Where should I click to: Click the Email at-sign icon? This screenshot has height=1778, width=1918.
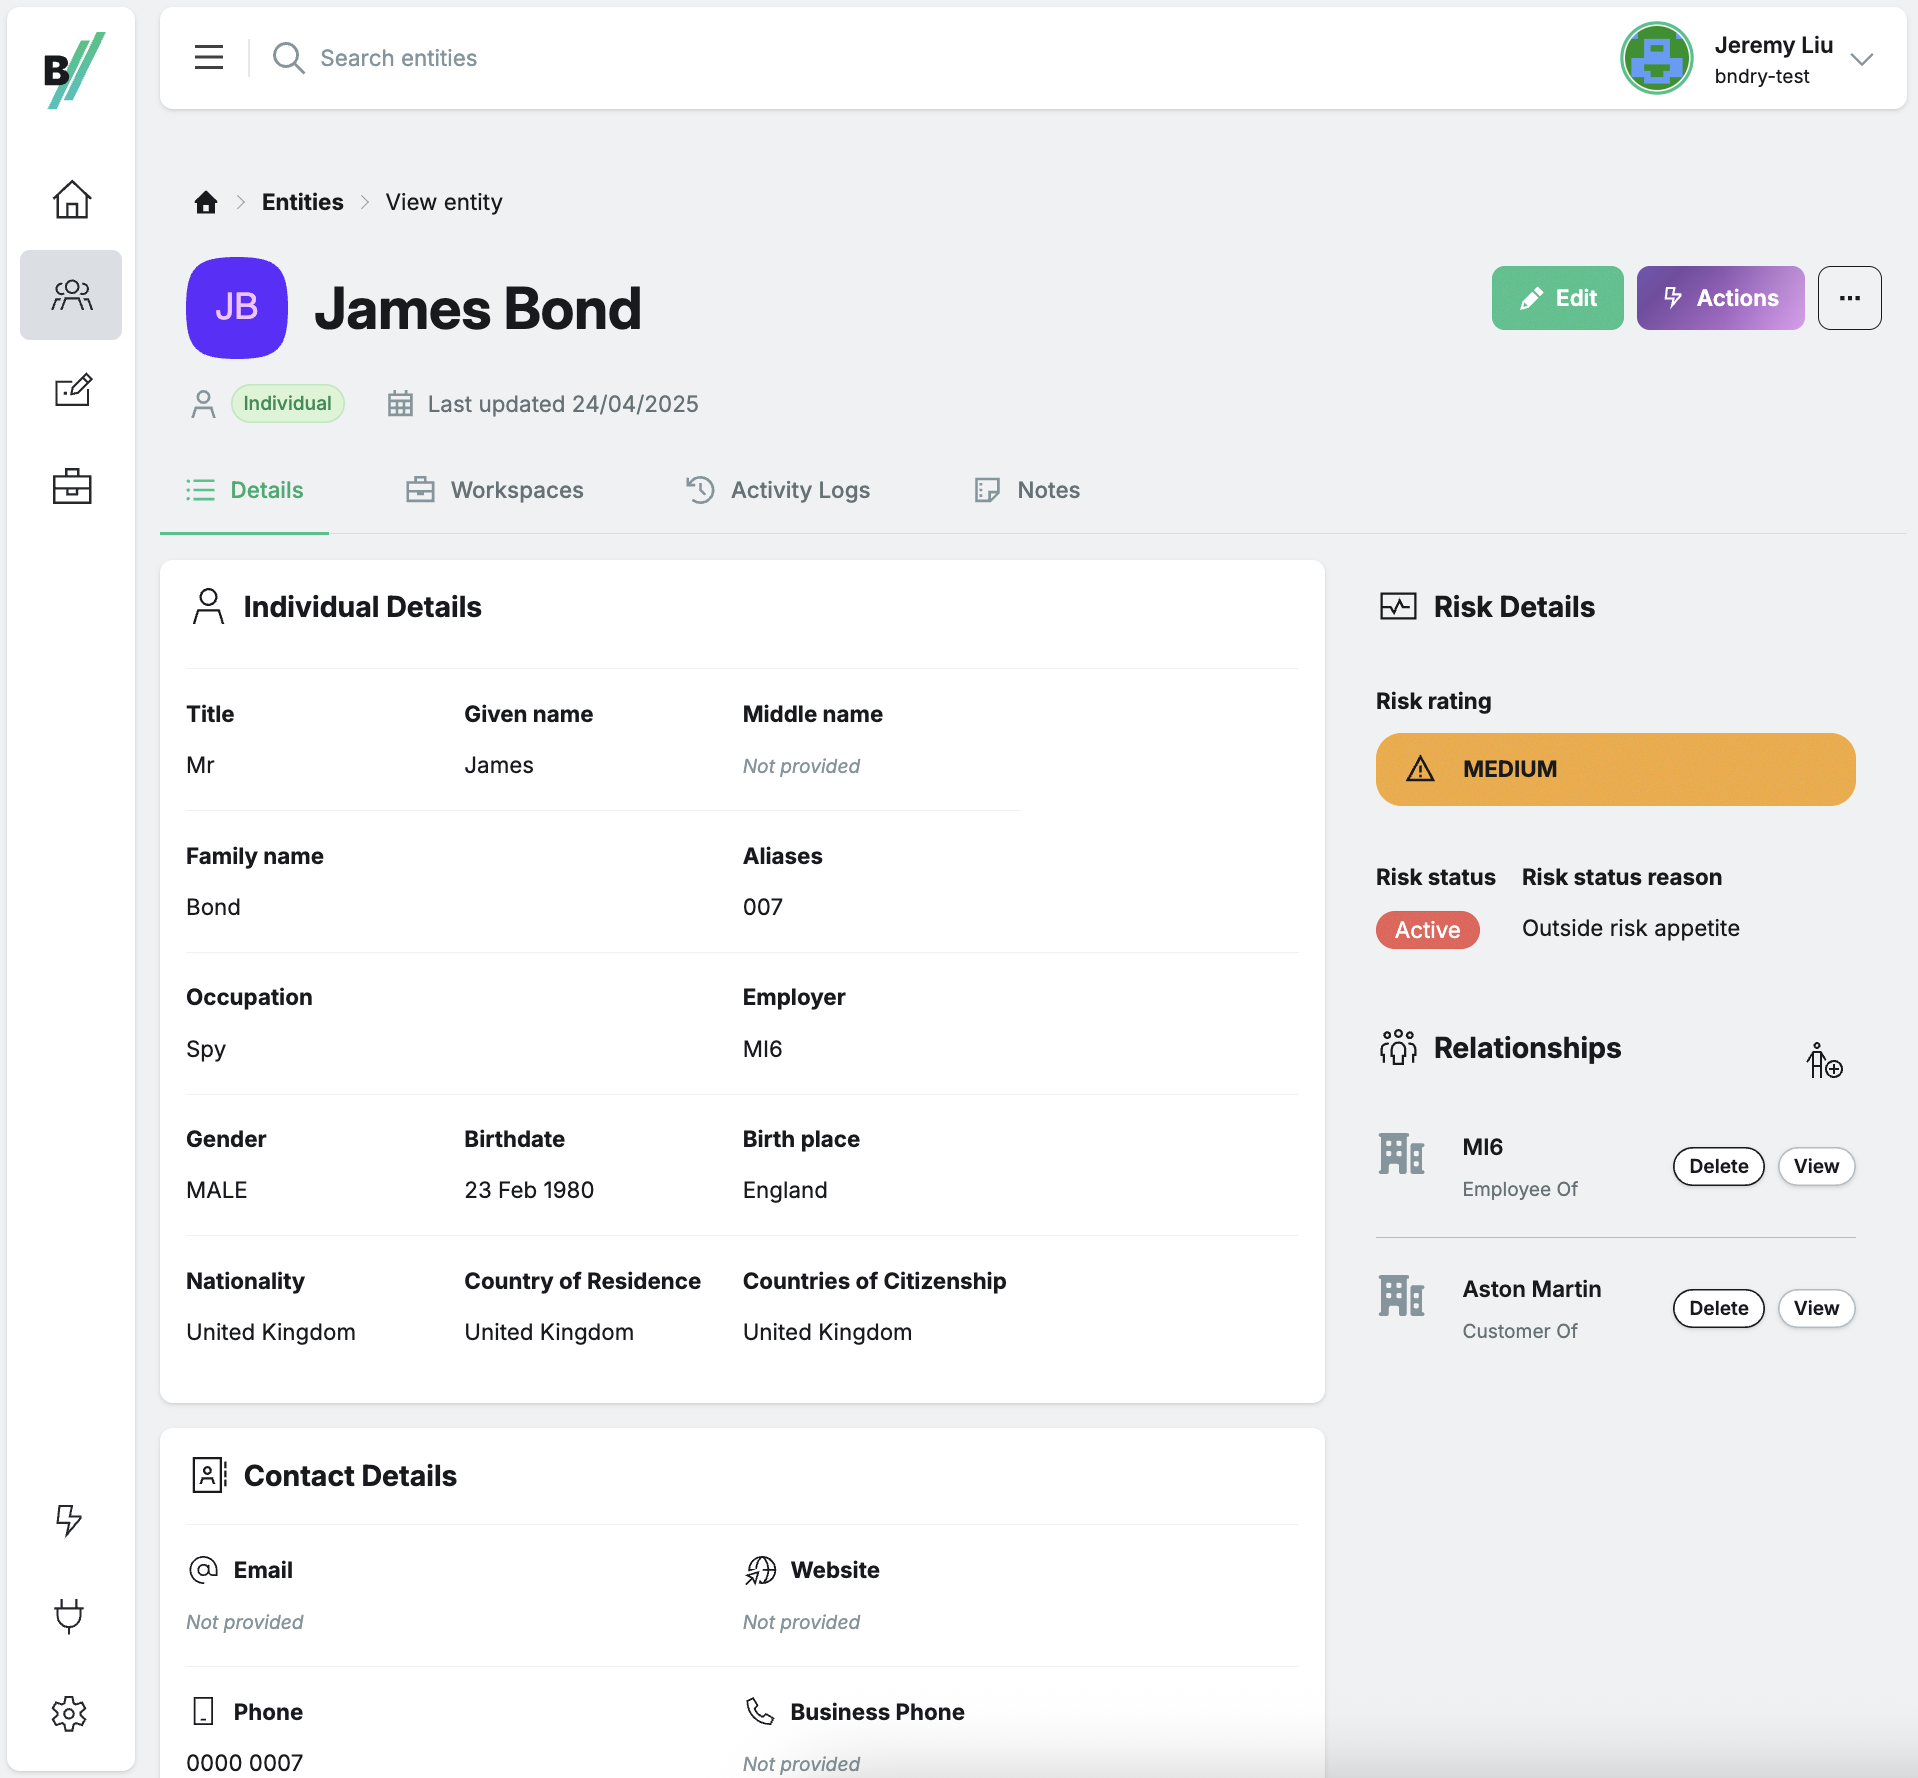[203, 1570]
